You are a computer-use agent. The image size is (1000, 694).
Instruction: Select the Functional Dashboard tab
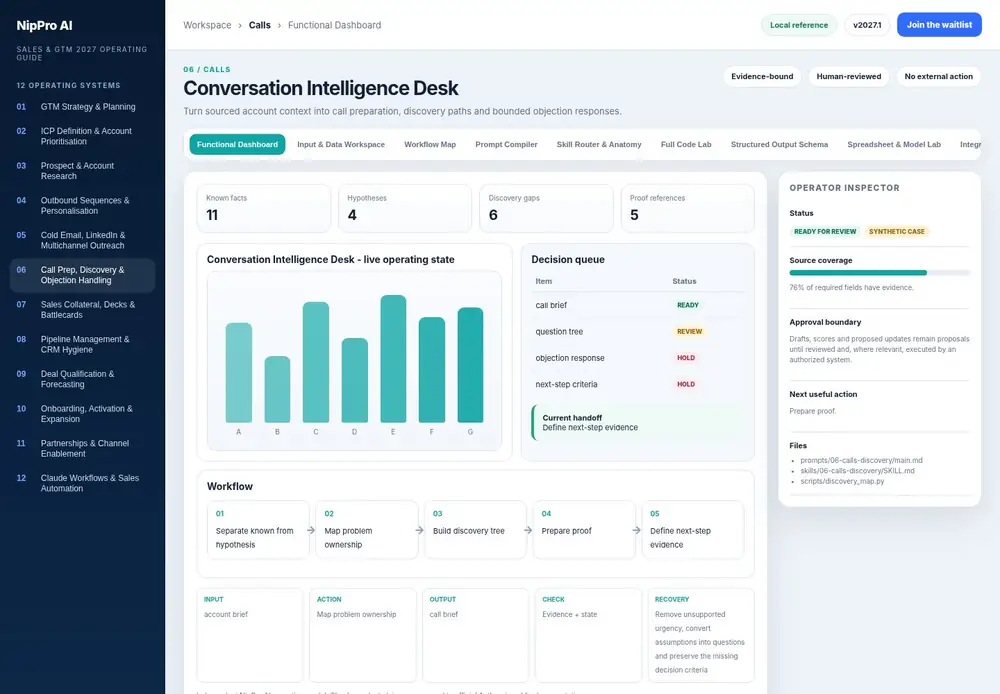[x=237, y=144]
